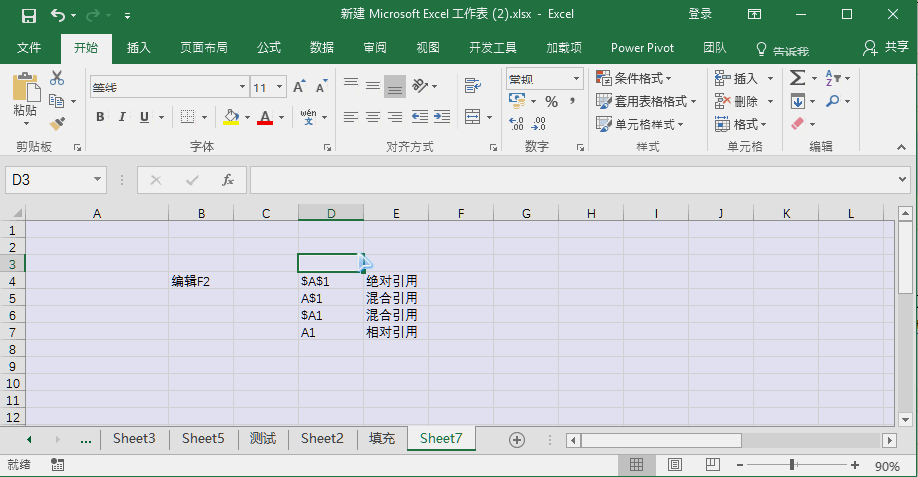Expand the formula bar chevron
Viewport: 918px width, 477px height.
point(902,180)
